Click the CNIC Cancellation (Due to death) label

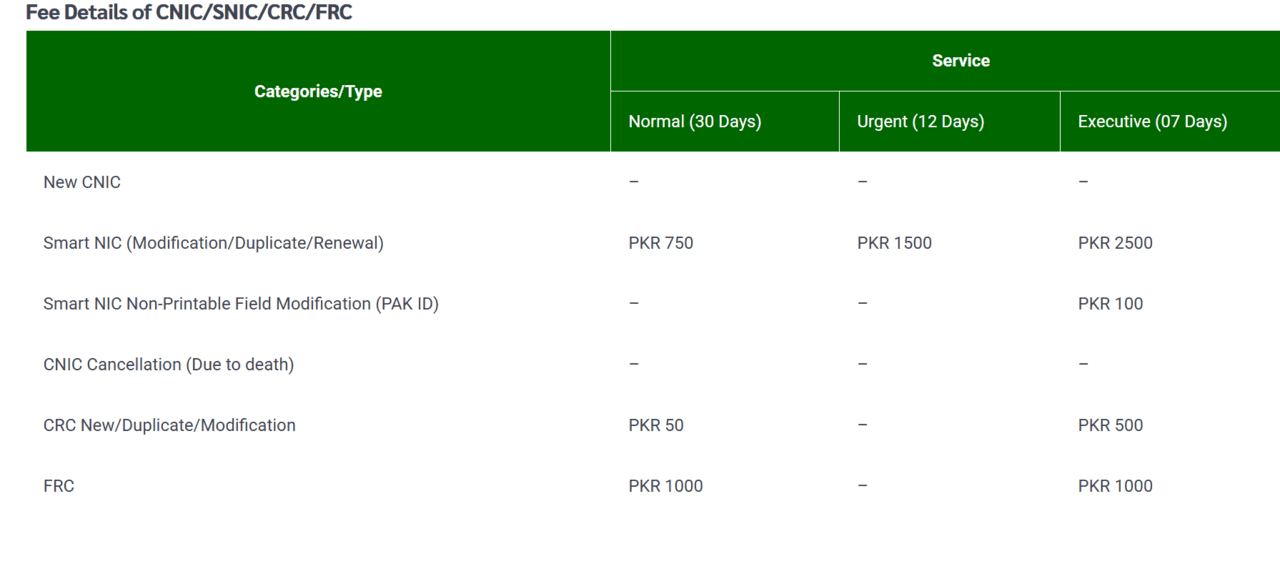click(168, 365)
